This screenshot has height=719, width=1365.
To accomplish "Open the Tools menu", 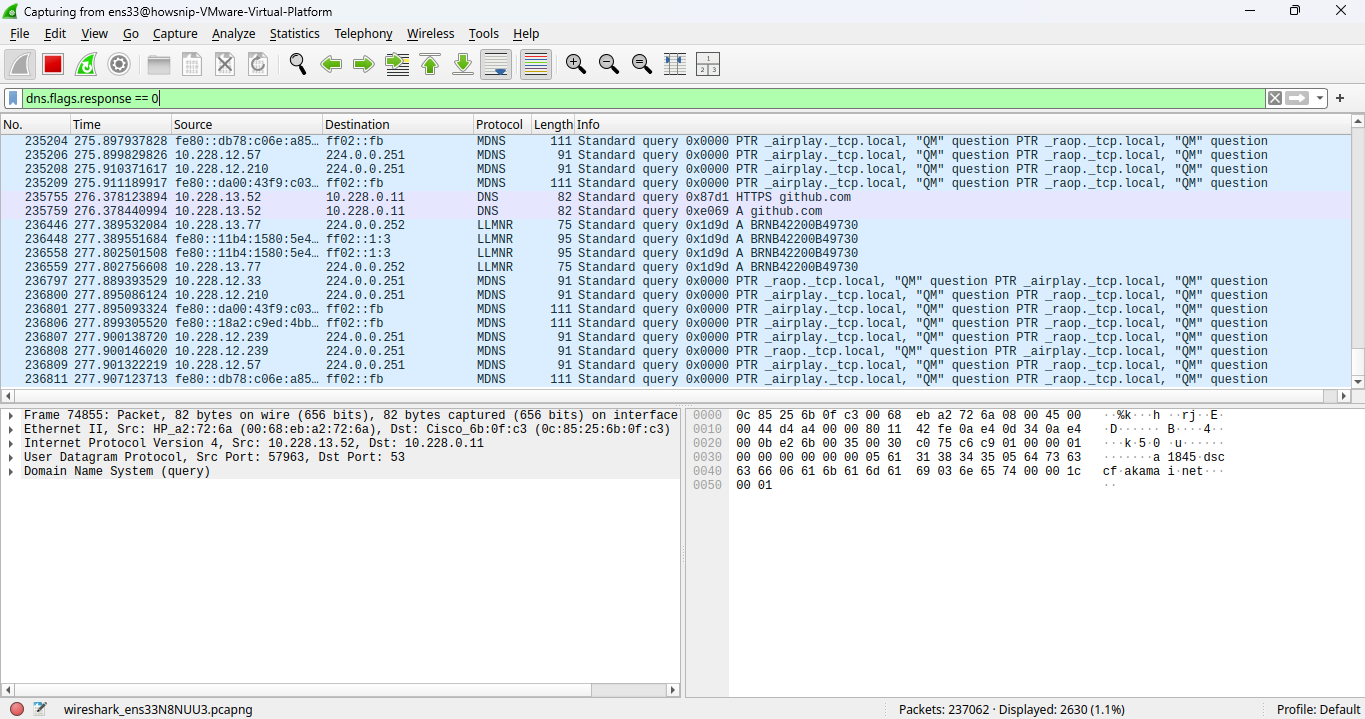I will click(x=484, y=34).
